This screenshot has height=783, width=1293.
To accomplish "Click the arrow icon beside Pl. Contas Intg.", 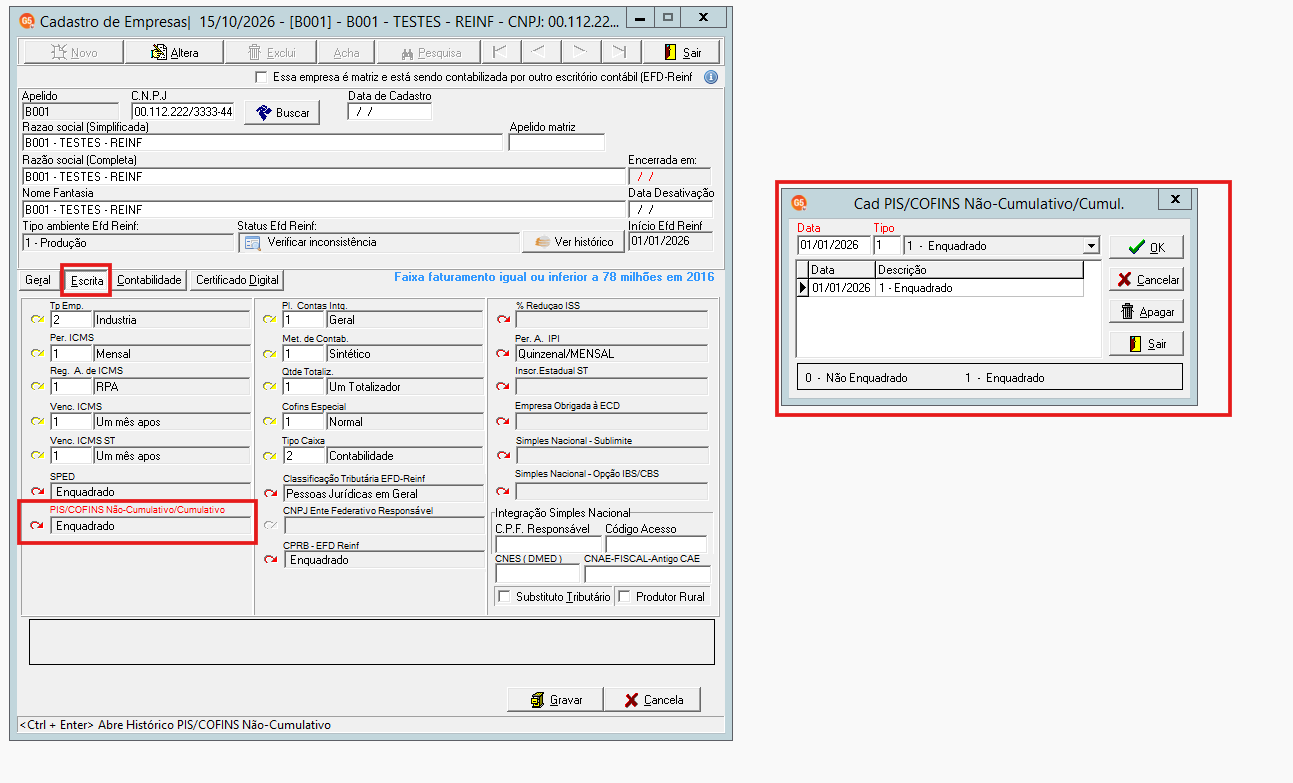I will [x=270, y=320].
